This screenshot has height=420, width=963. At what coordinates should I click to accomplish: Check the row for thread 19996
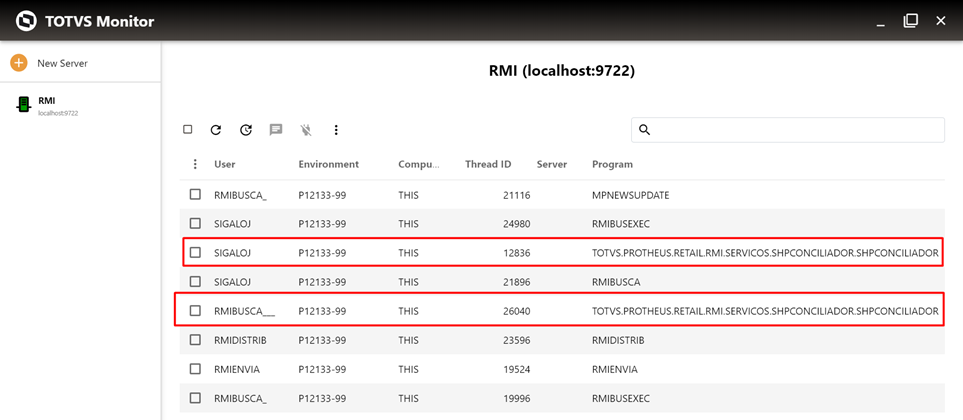click(x=195, y=398)
